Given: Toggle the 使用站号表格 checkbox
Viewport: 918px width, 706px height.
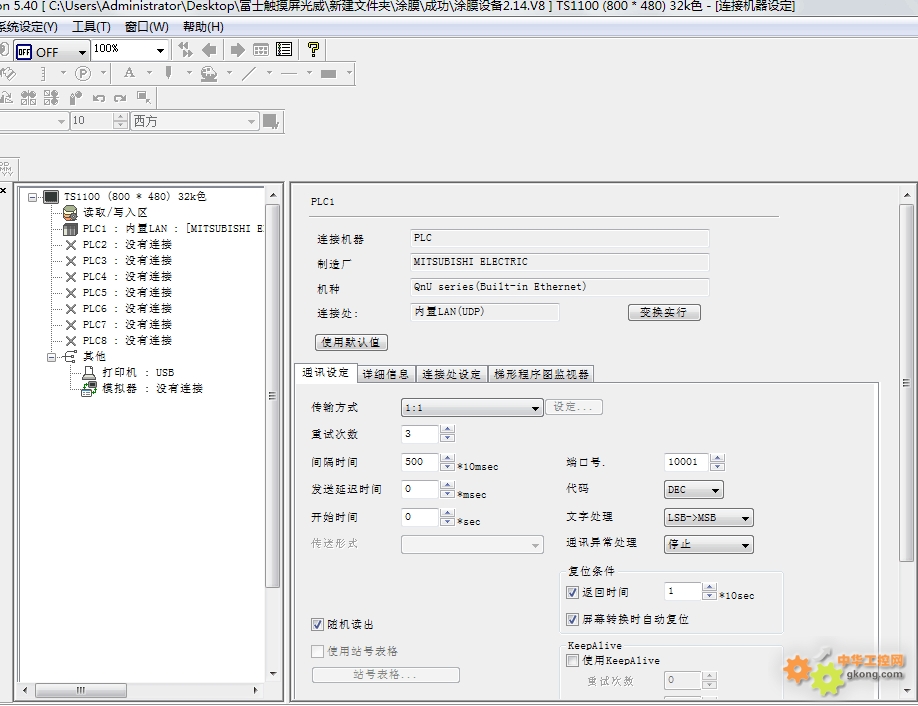Looking at the screenshot, I should coord(317,651).
